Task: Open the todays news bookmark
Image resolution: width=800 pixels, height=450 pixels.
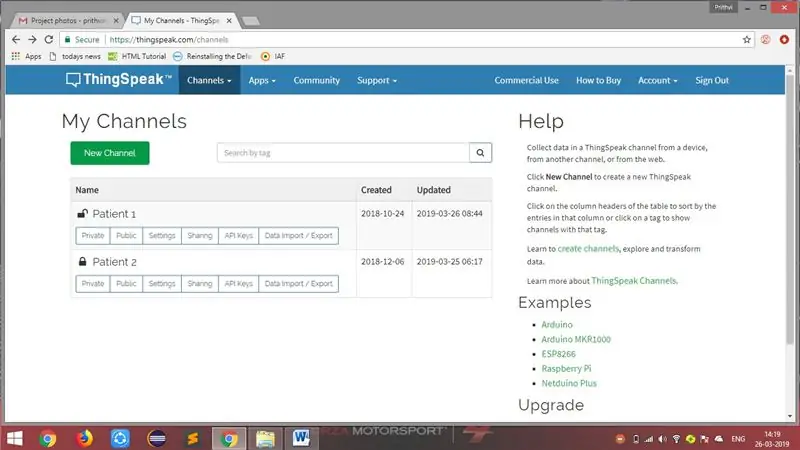Action: tap(75, 56)
